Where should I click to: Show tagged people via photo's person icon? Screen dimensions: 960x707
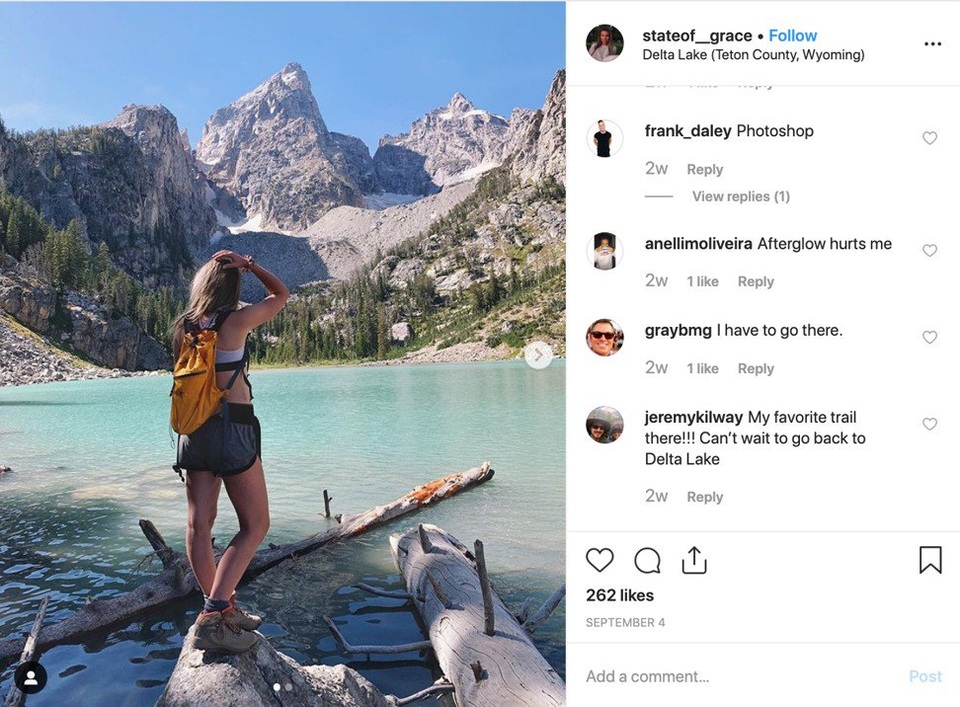point(30,678)
